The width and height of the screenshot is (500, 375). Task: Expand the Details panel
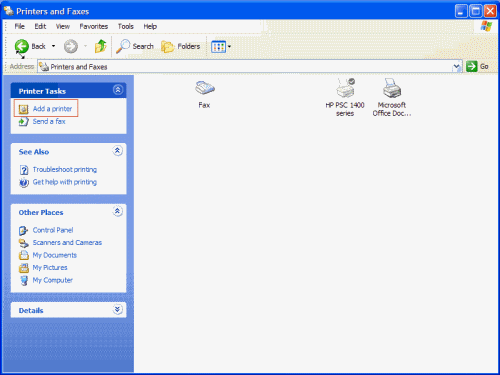point(117,310)
